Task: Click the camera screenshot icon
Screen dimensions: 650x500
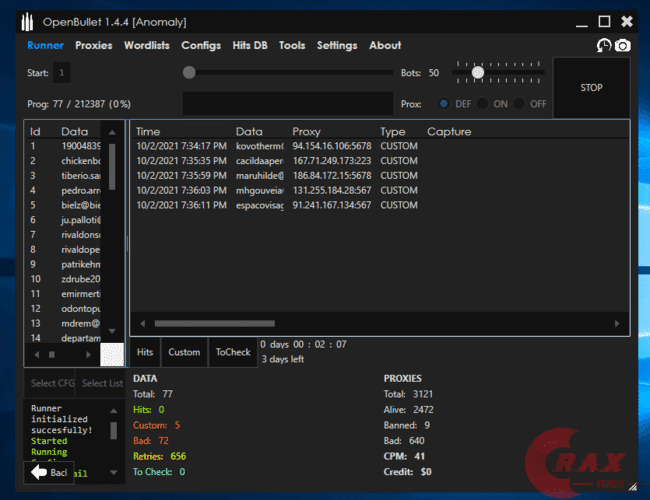Action: (622, 46)
